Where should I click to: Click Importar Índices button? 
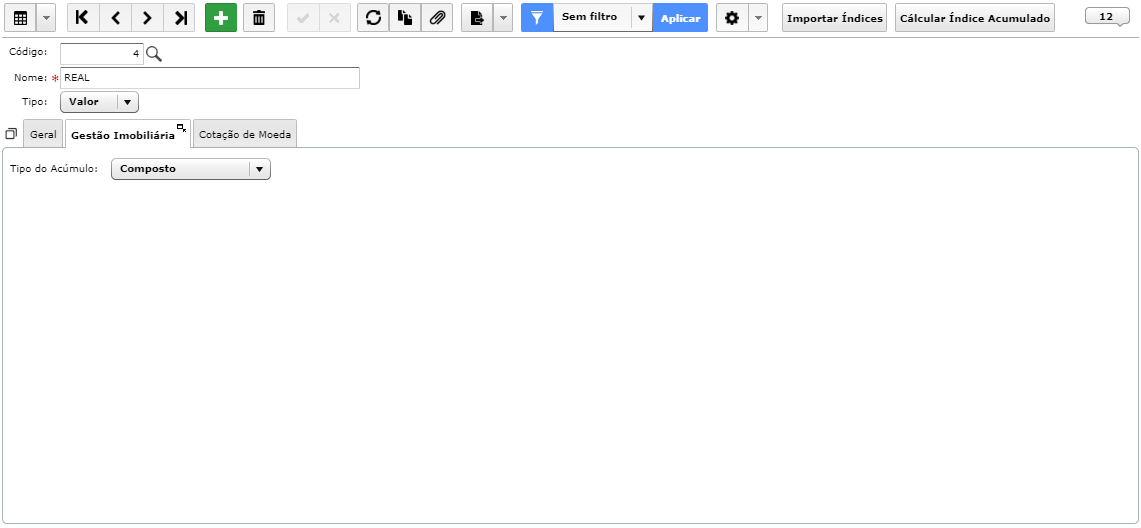(835, 18)
